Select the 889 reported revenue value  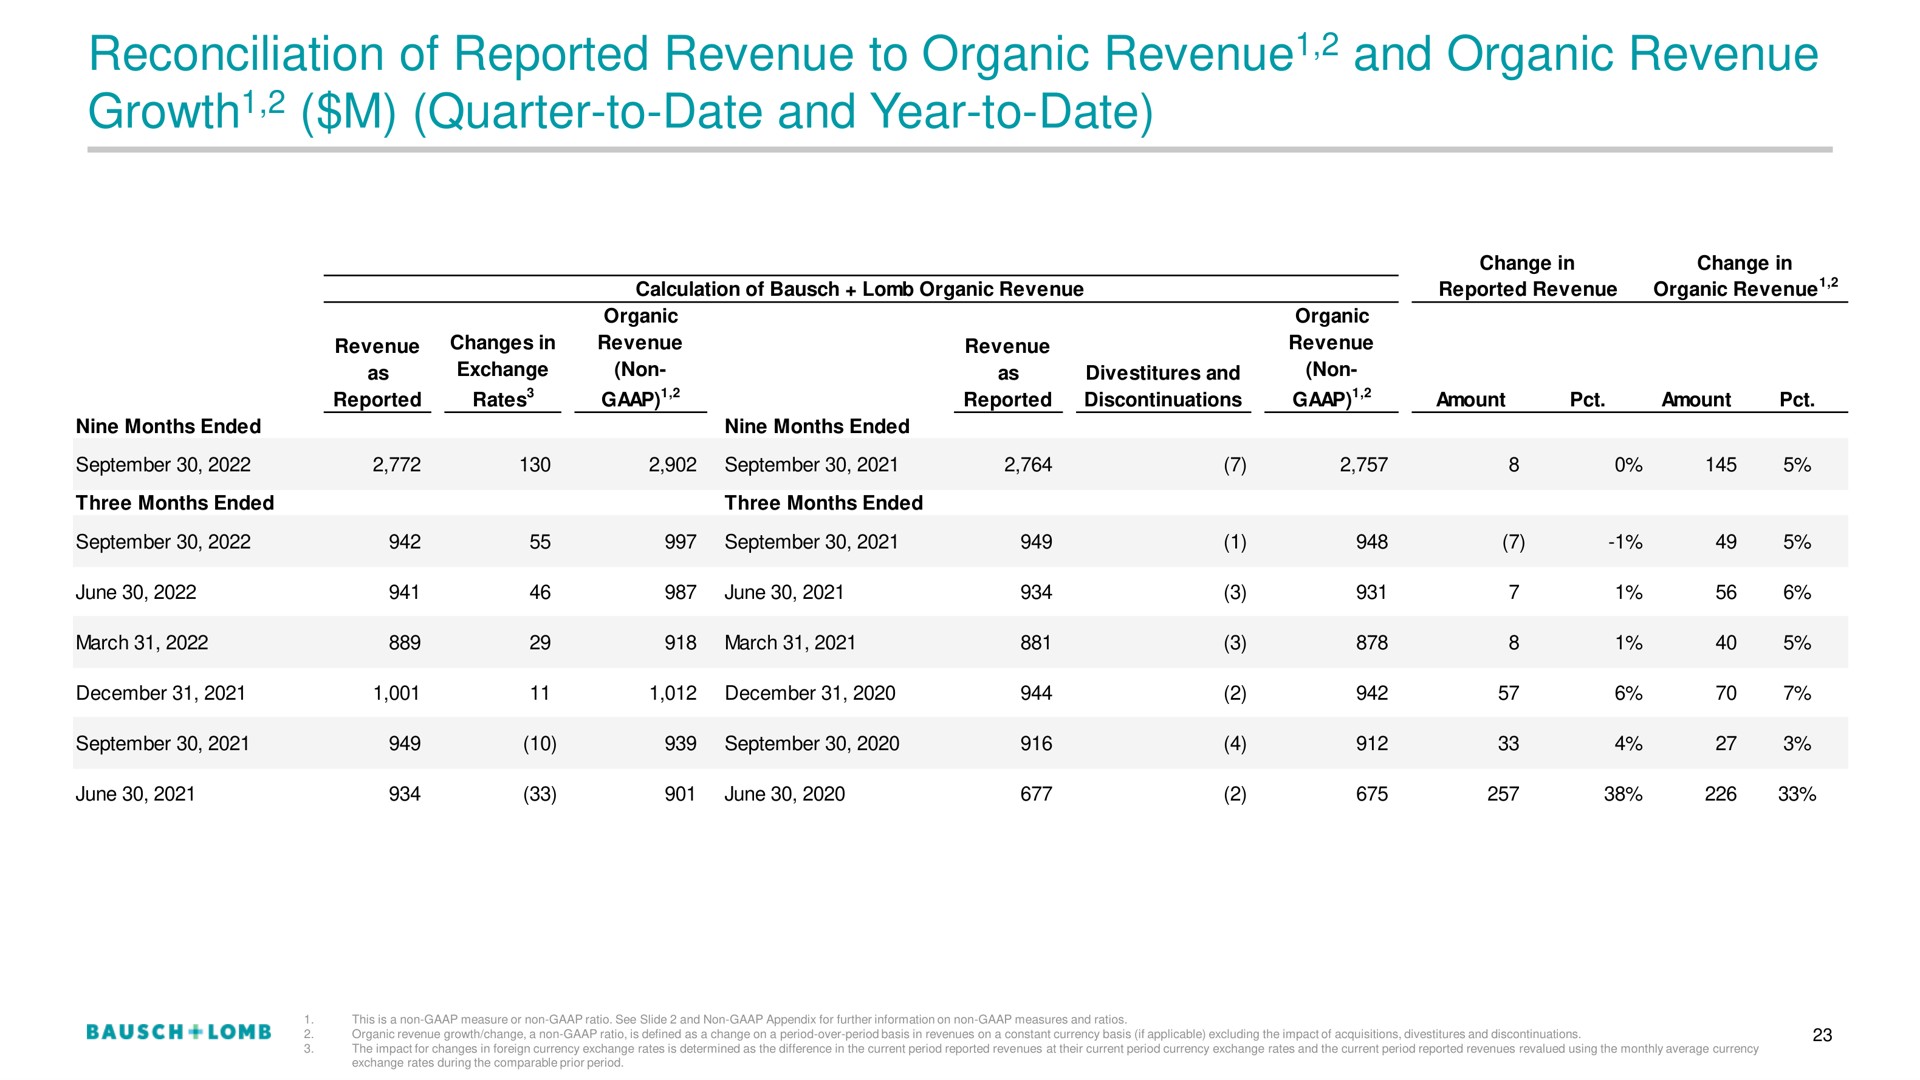point(404,643)
